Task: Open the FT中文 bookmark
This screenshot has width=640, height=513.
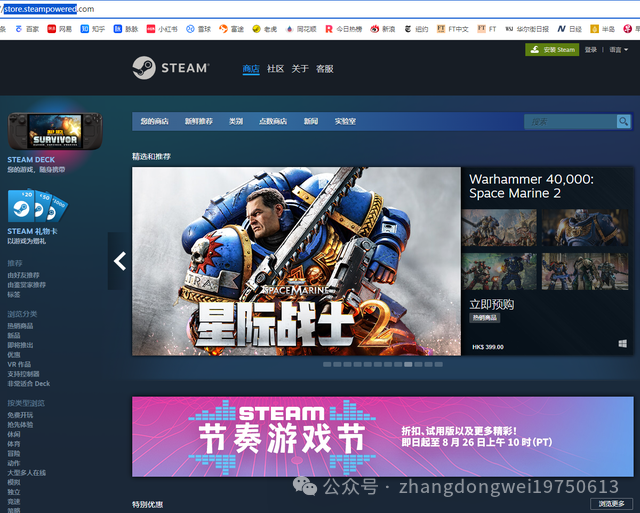Action: pos(452,29)
